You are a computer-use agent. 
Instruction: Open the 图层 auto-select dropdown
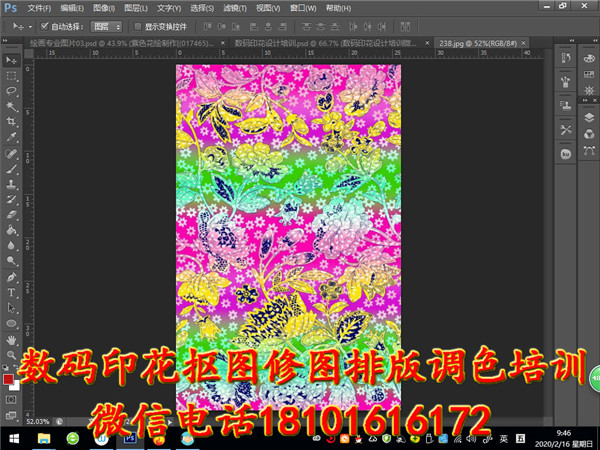pos(106,26)
